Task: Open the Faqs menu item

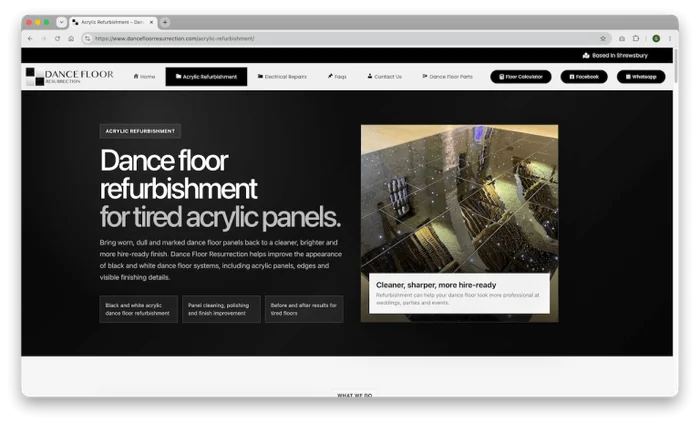Action: (x=337, y=77)
